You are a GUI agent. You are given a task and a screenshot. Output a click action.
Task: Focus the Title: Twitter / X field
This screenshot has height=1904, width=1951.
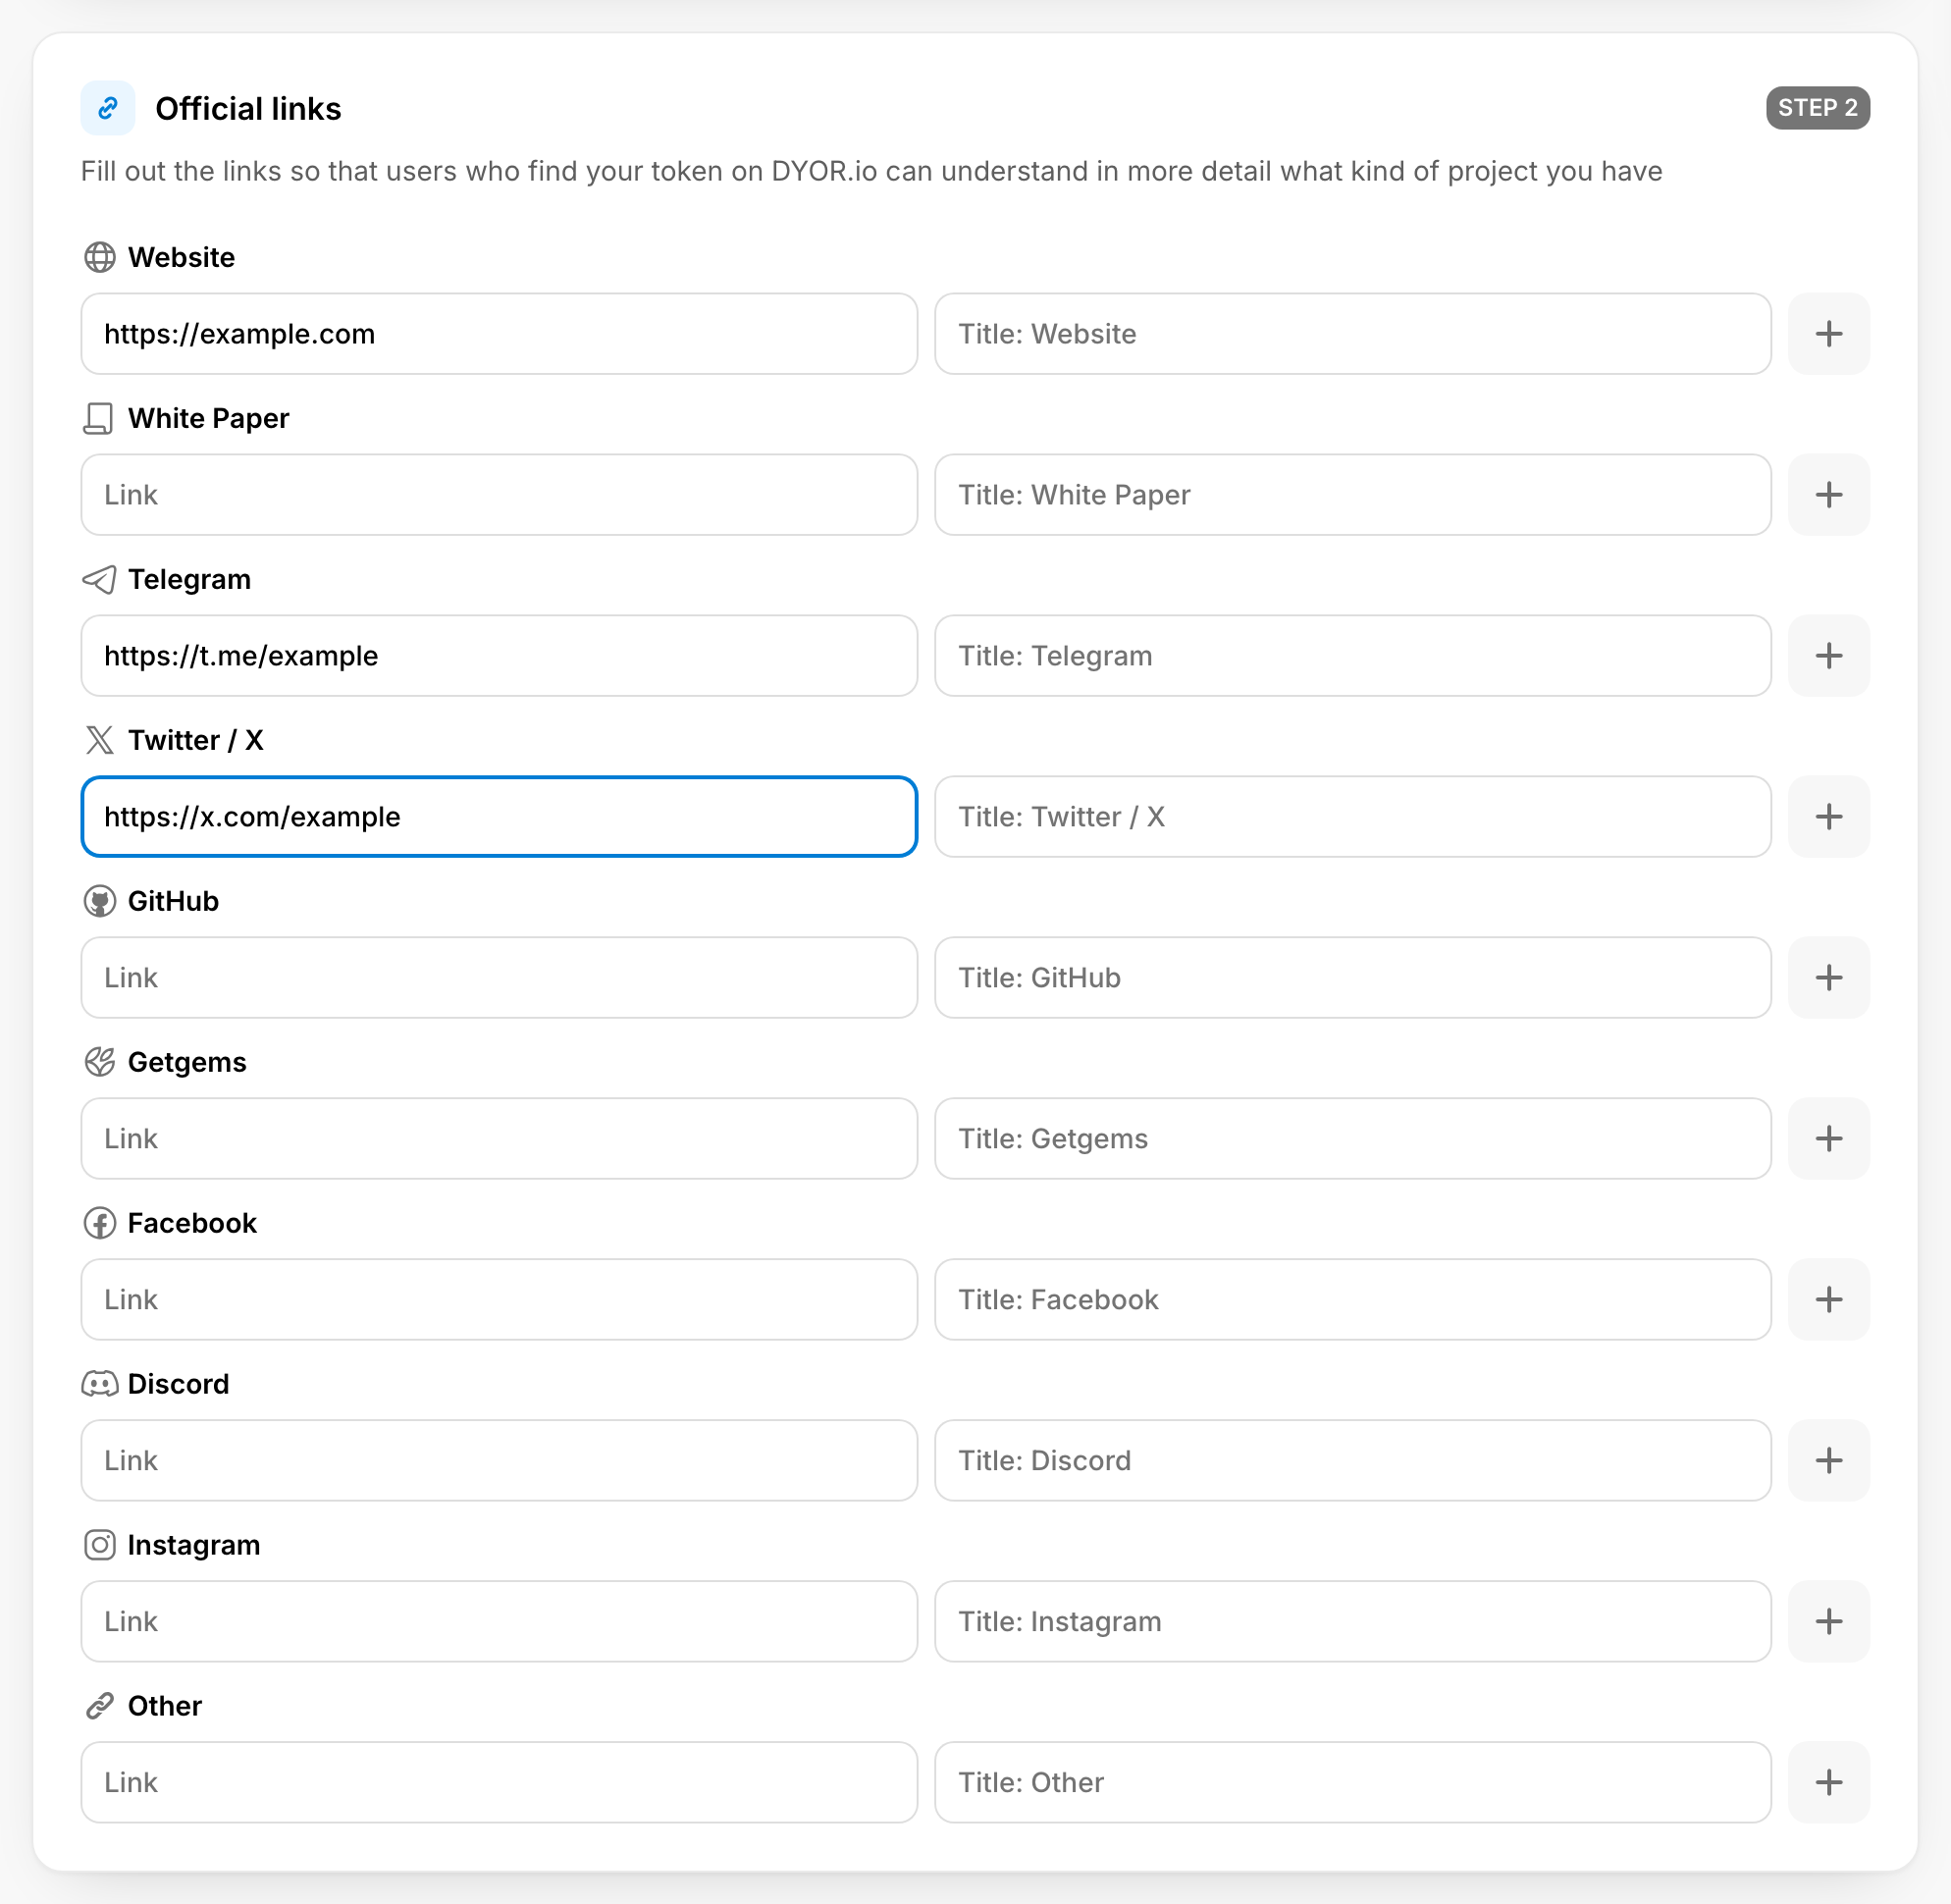(1353, 817)
